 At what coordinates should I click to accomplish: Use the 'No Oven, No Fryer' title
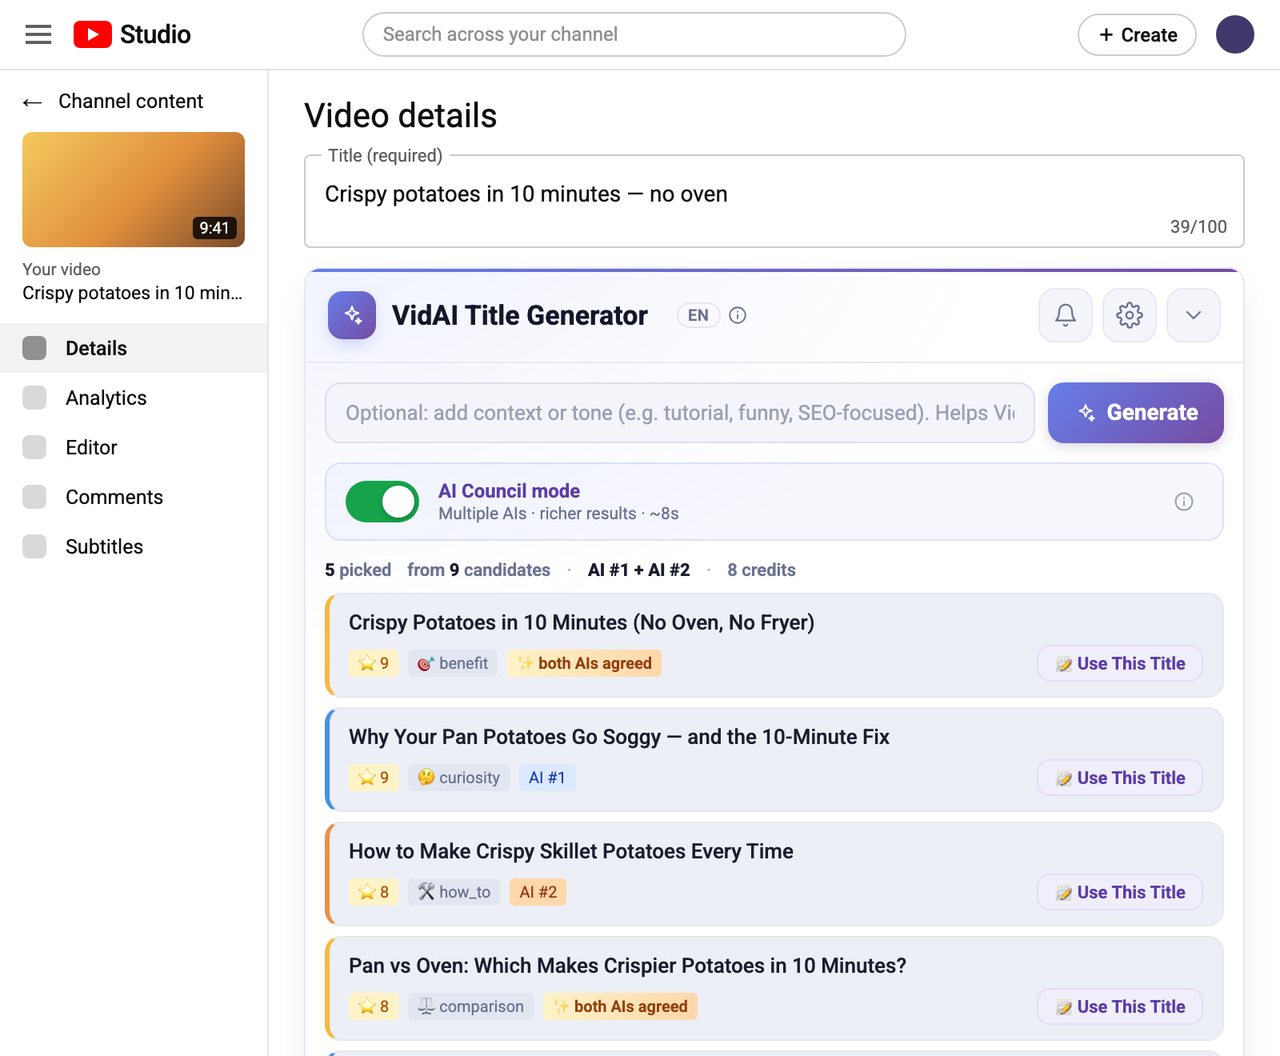1120,663
